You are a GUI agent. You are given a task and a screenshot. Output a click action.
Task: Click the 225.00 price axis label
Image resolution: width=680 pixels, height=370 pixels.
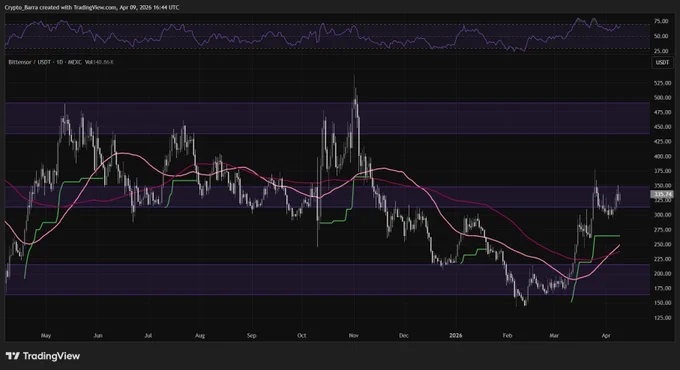pyautogui.click(x=662, y=259)
